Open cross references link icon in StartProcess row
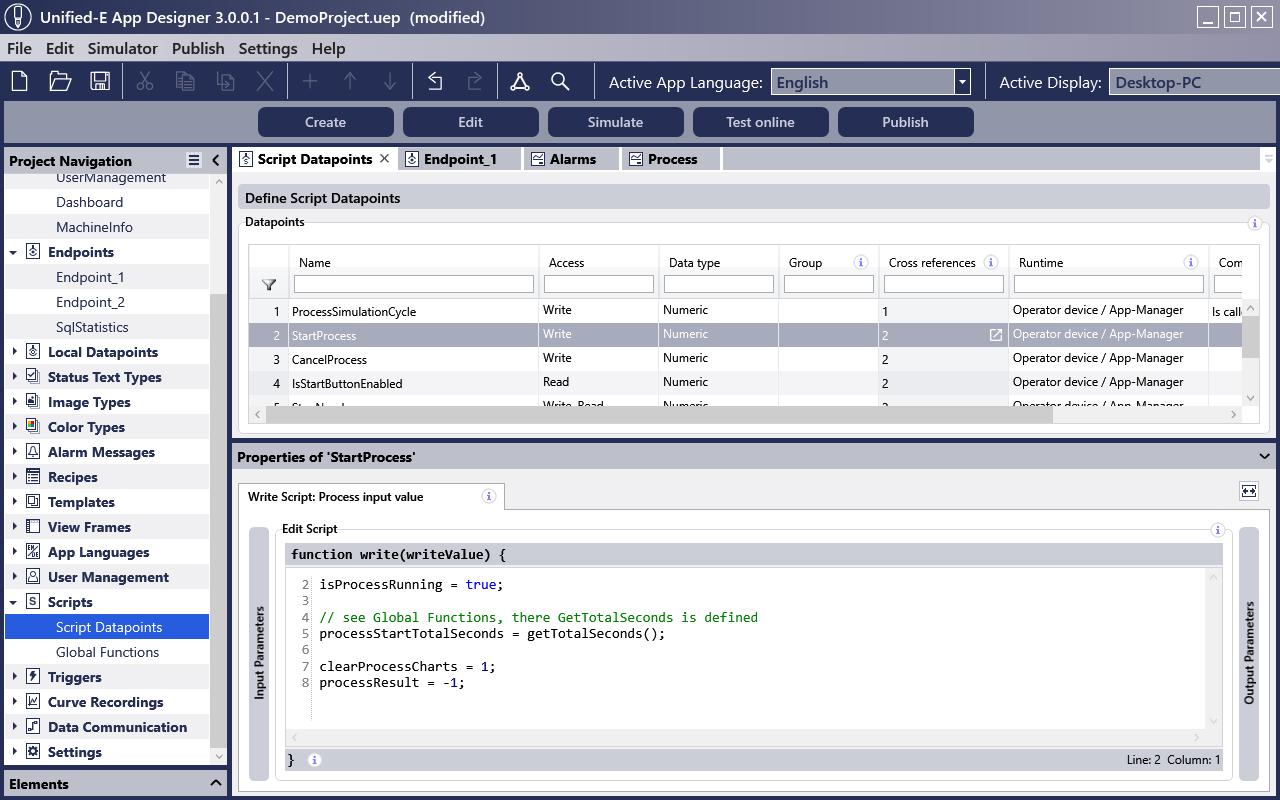1280x800 pixels. [995, 335]
